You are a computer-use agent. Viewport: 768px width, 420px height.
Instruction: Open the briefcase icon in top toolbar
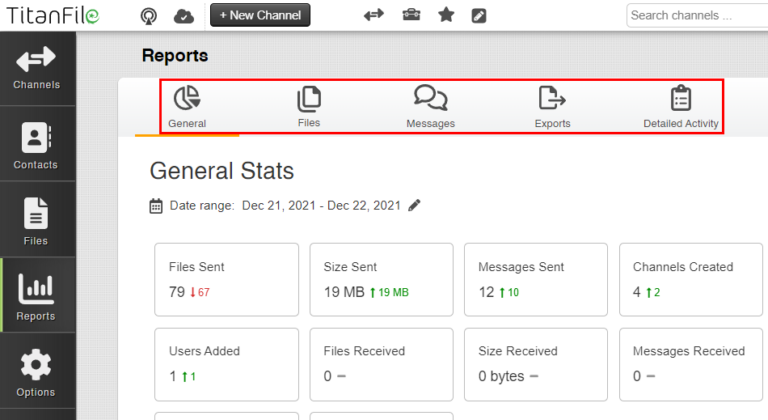coord(411,15)
